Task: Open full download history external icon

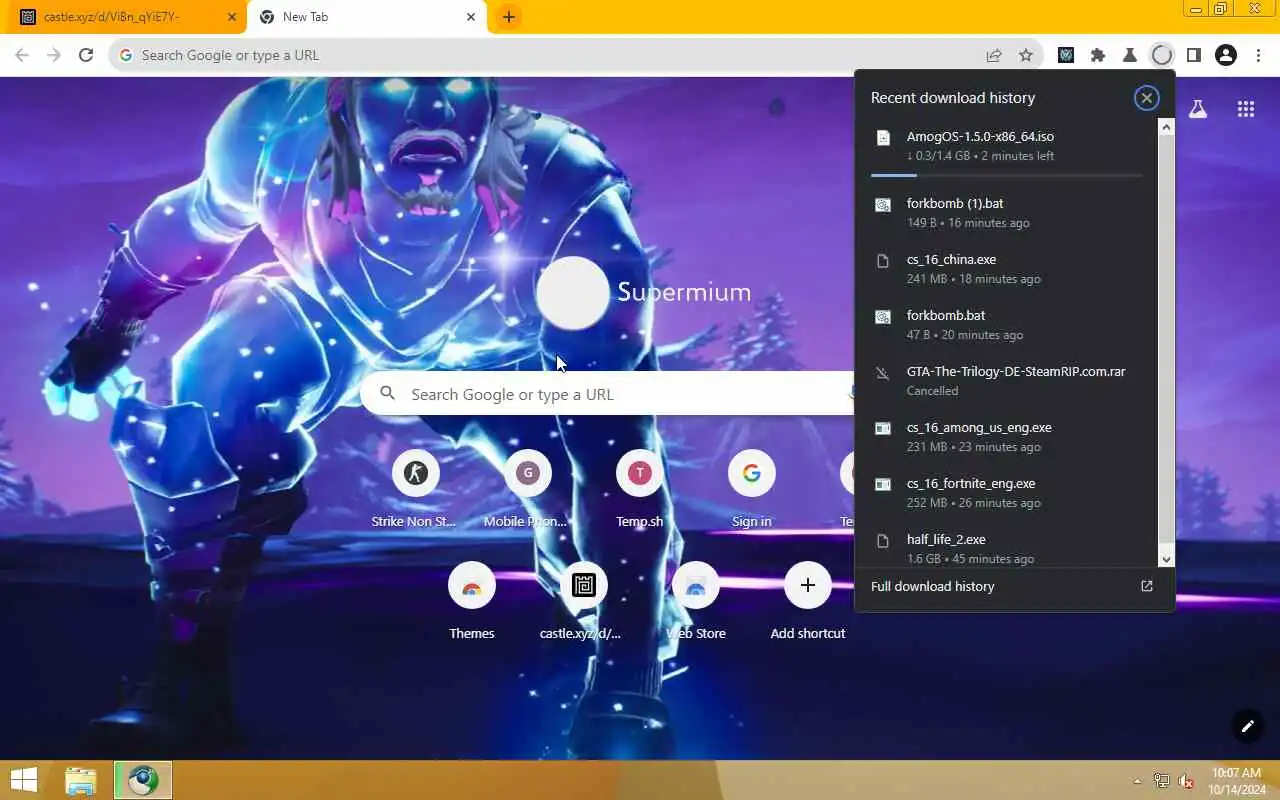Action: 1147,586
